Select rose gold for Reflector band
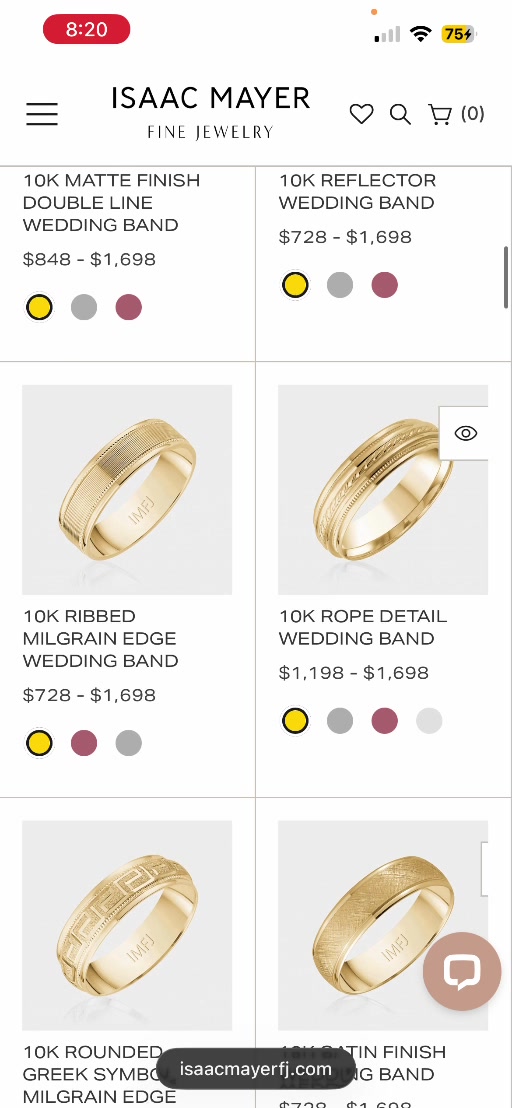 (385, 285)
